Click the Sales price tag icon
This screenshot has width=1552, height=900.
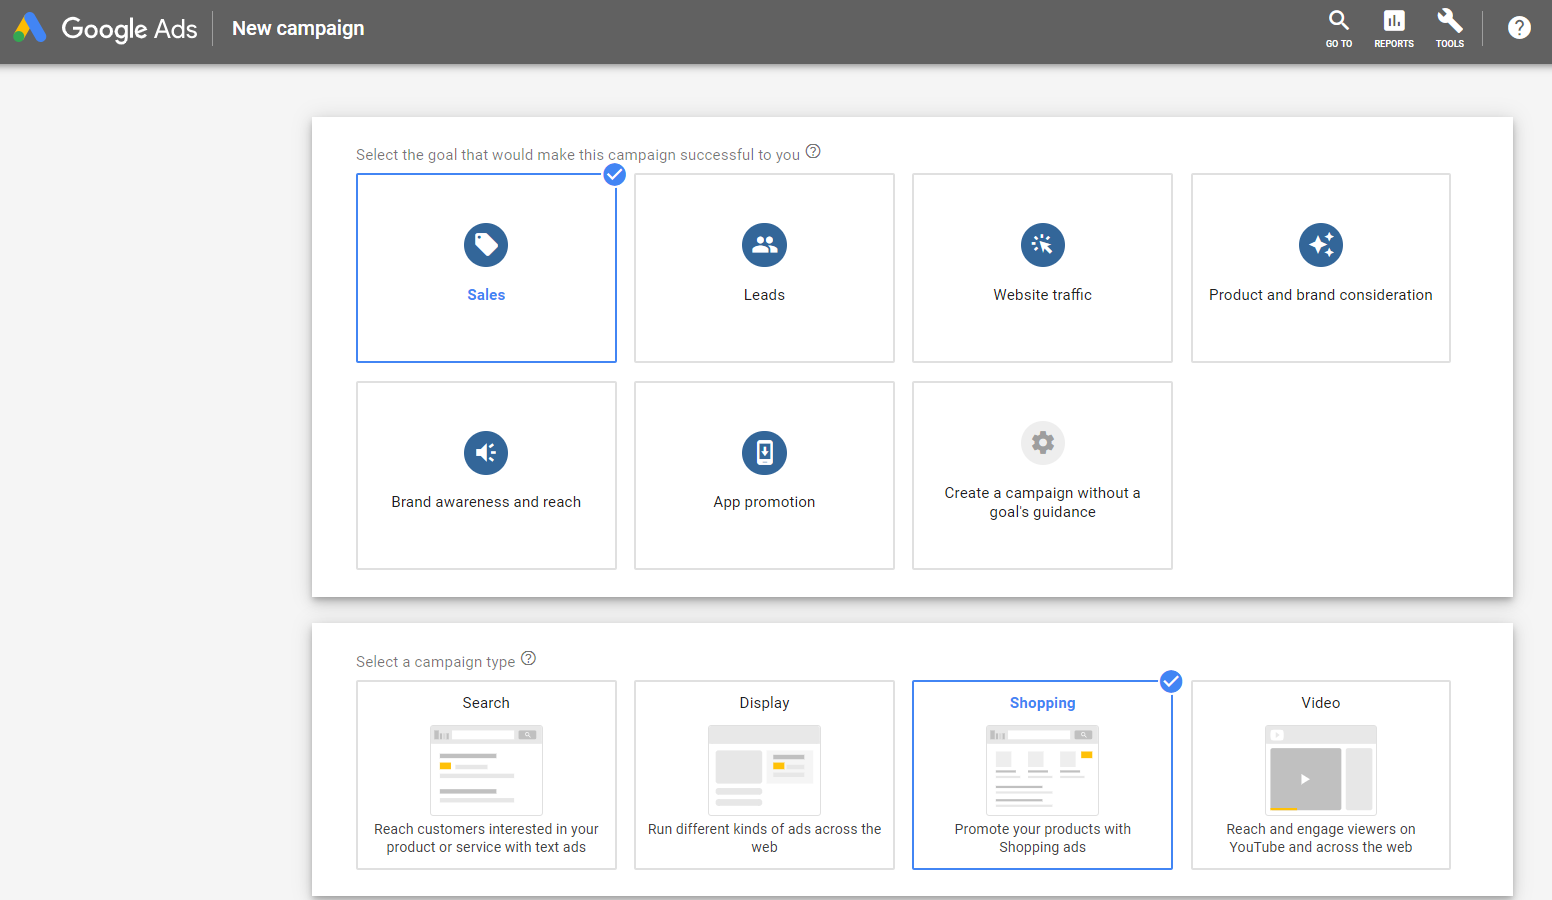click(486, 245)
